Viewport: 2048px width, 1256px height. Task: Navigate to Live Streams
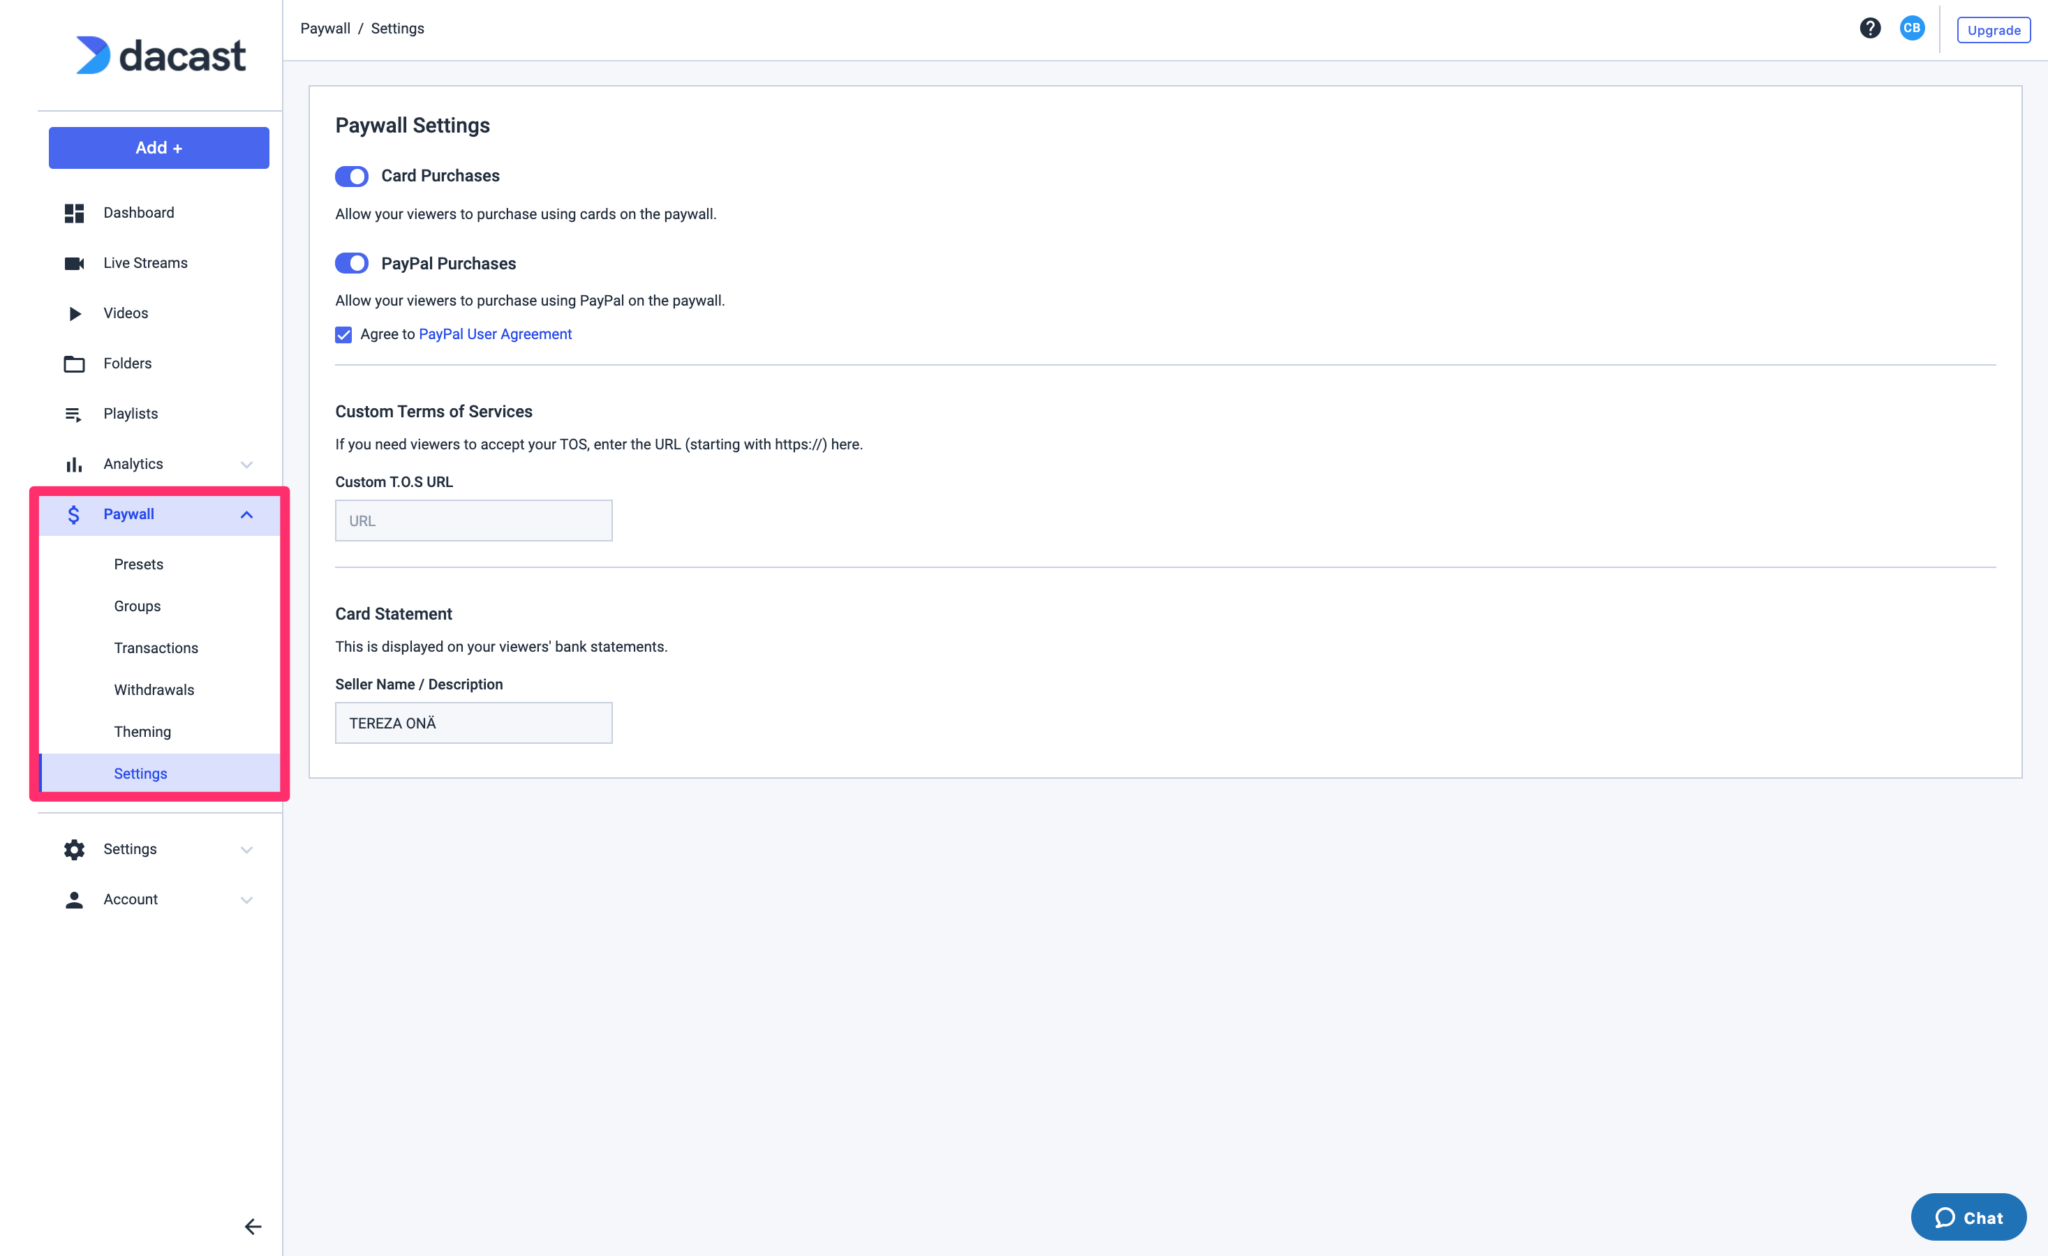[x=145, y=262]
